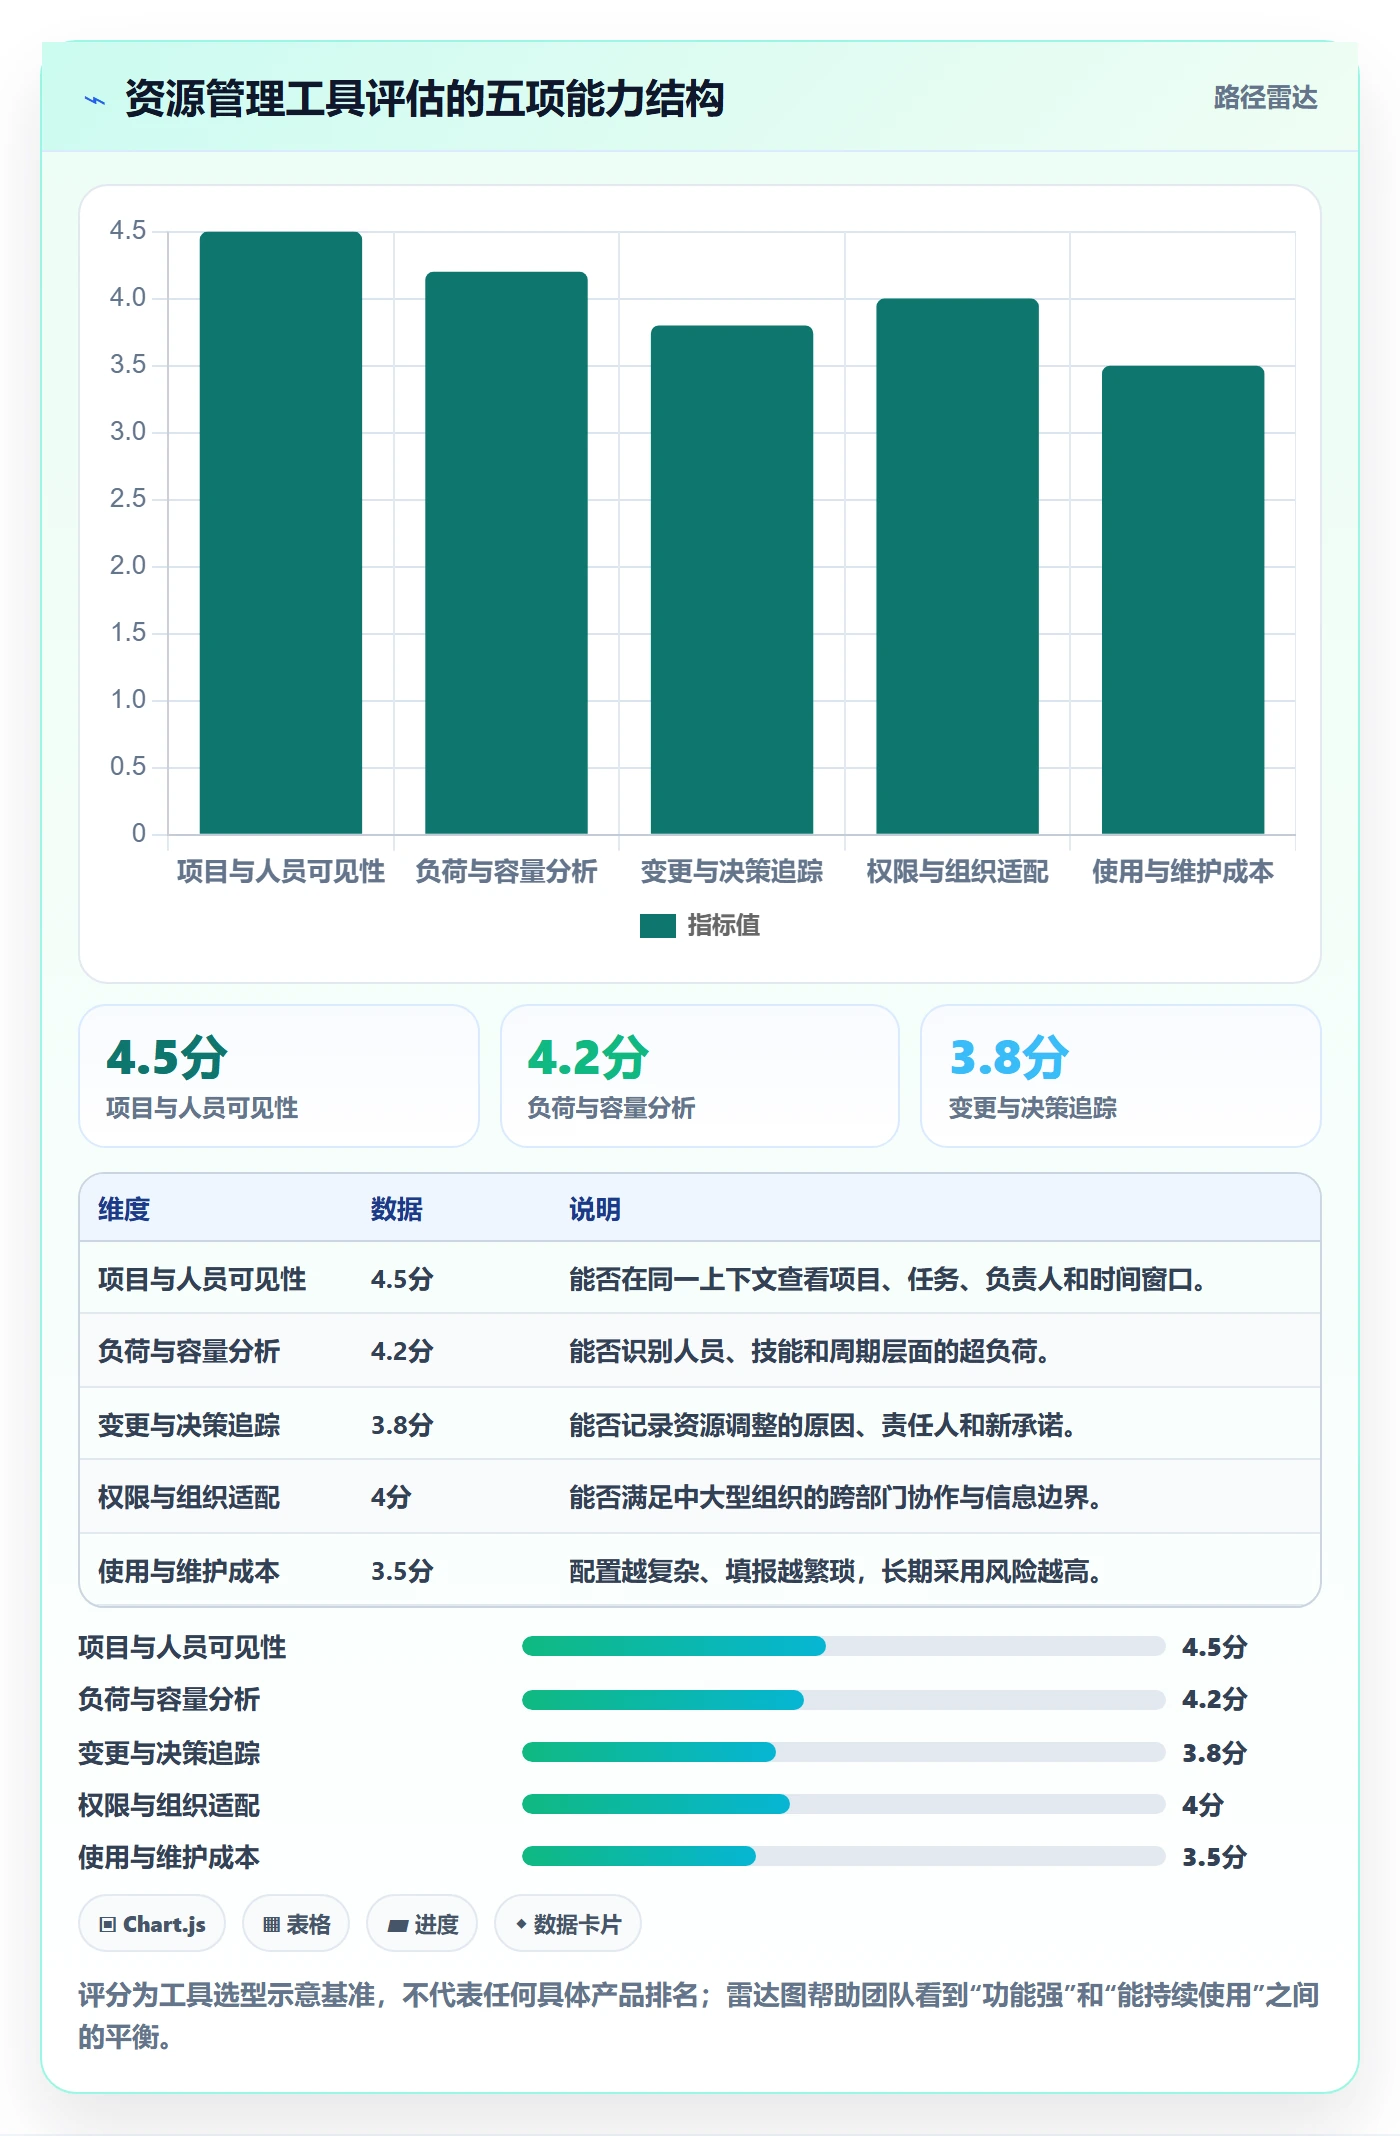Select the 数据卡片 tag
Viewport: 1400px width, 2136px height.
tap(568, 1924)
